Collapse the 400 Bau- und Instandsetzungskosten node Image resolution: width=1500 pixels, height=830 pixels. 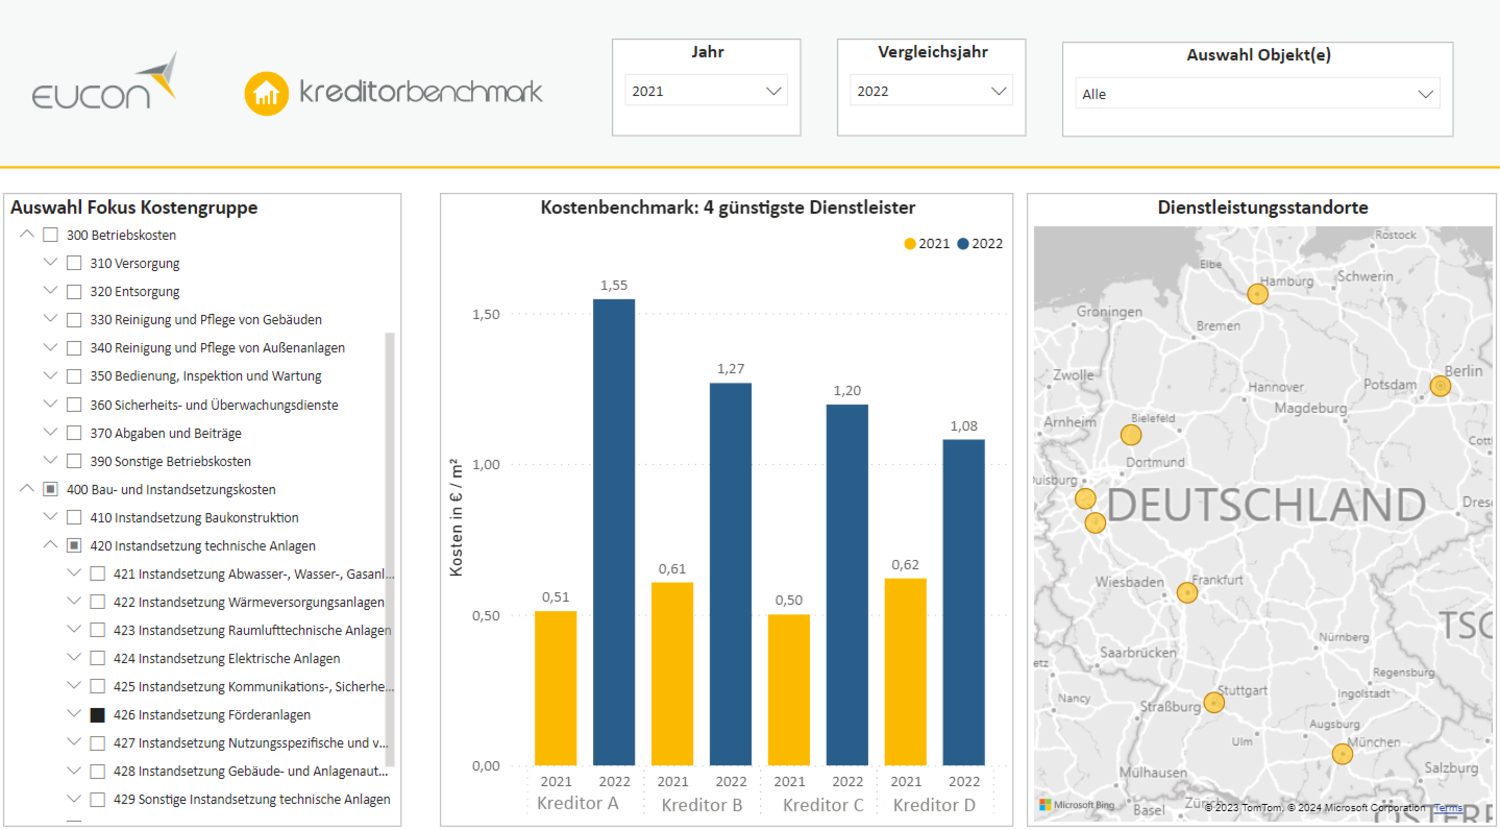tap(27, 489)
